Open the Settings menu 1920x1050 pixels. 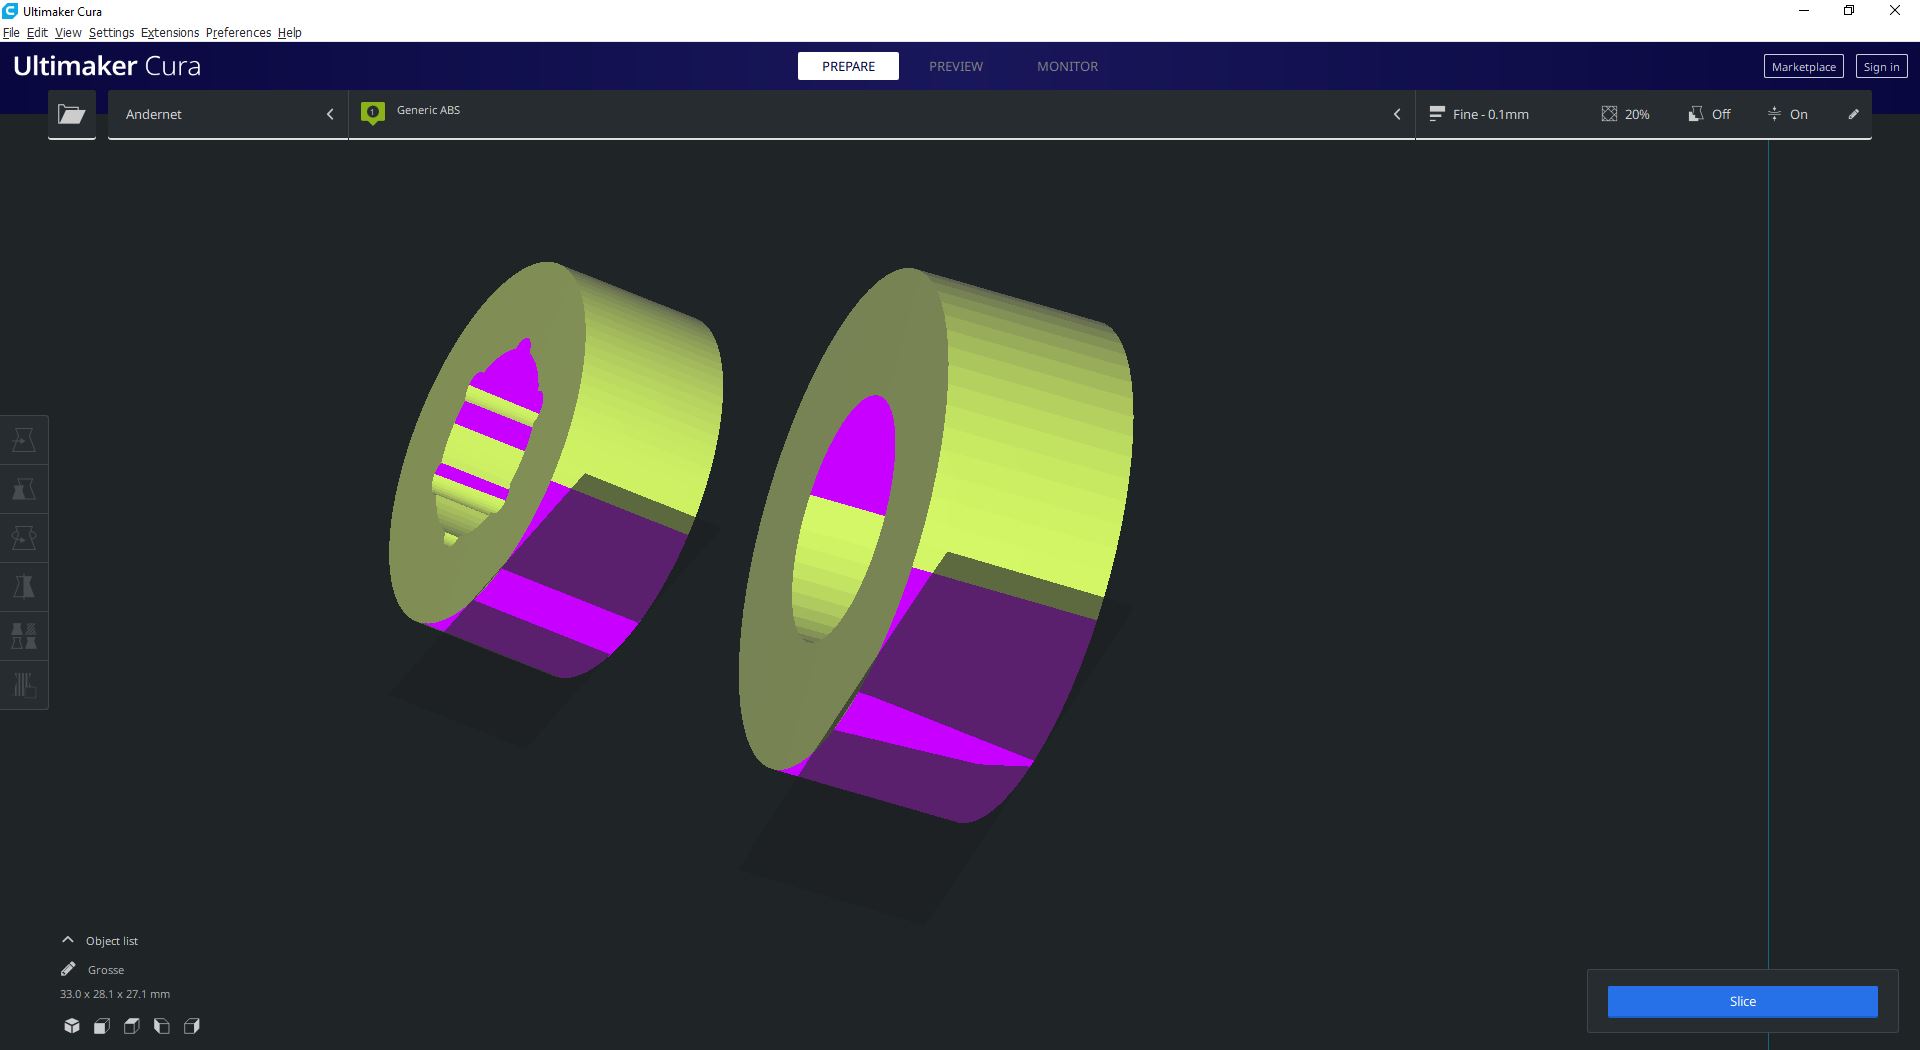pos(111,32)
